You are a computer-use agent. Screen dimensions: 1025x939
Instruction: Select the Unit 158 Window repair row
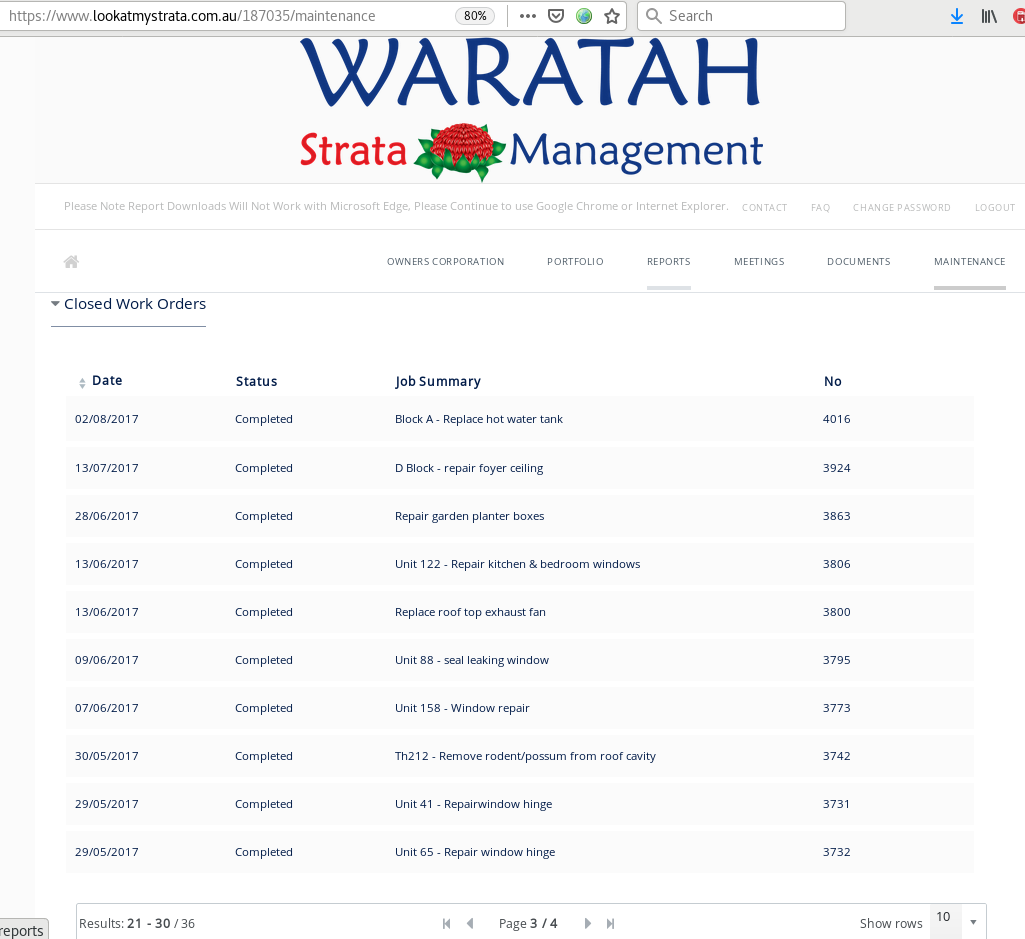pyautogui.click(x=520, y=708)
